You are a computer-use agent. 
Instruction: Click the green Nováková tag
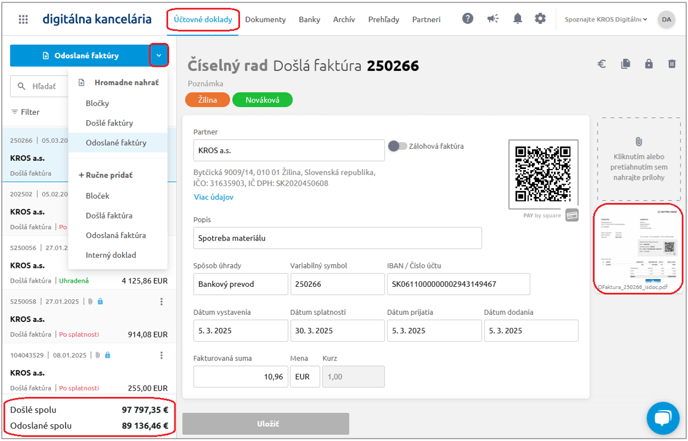(x=262, y=100)
